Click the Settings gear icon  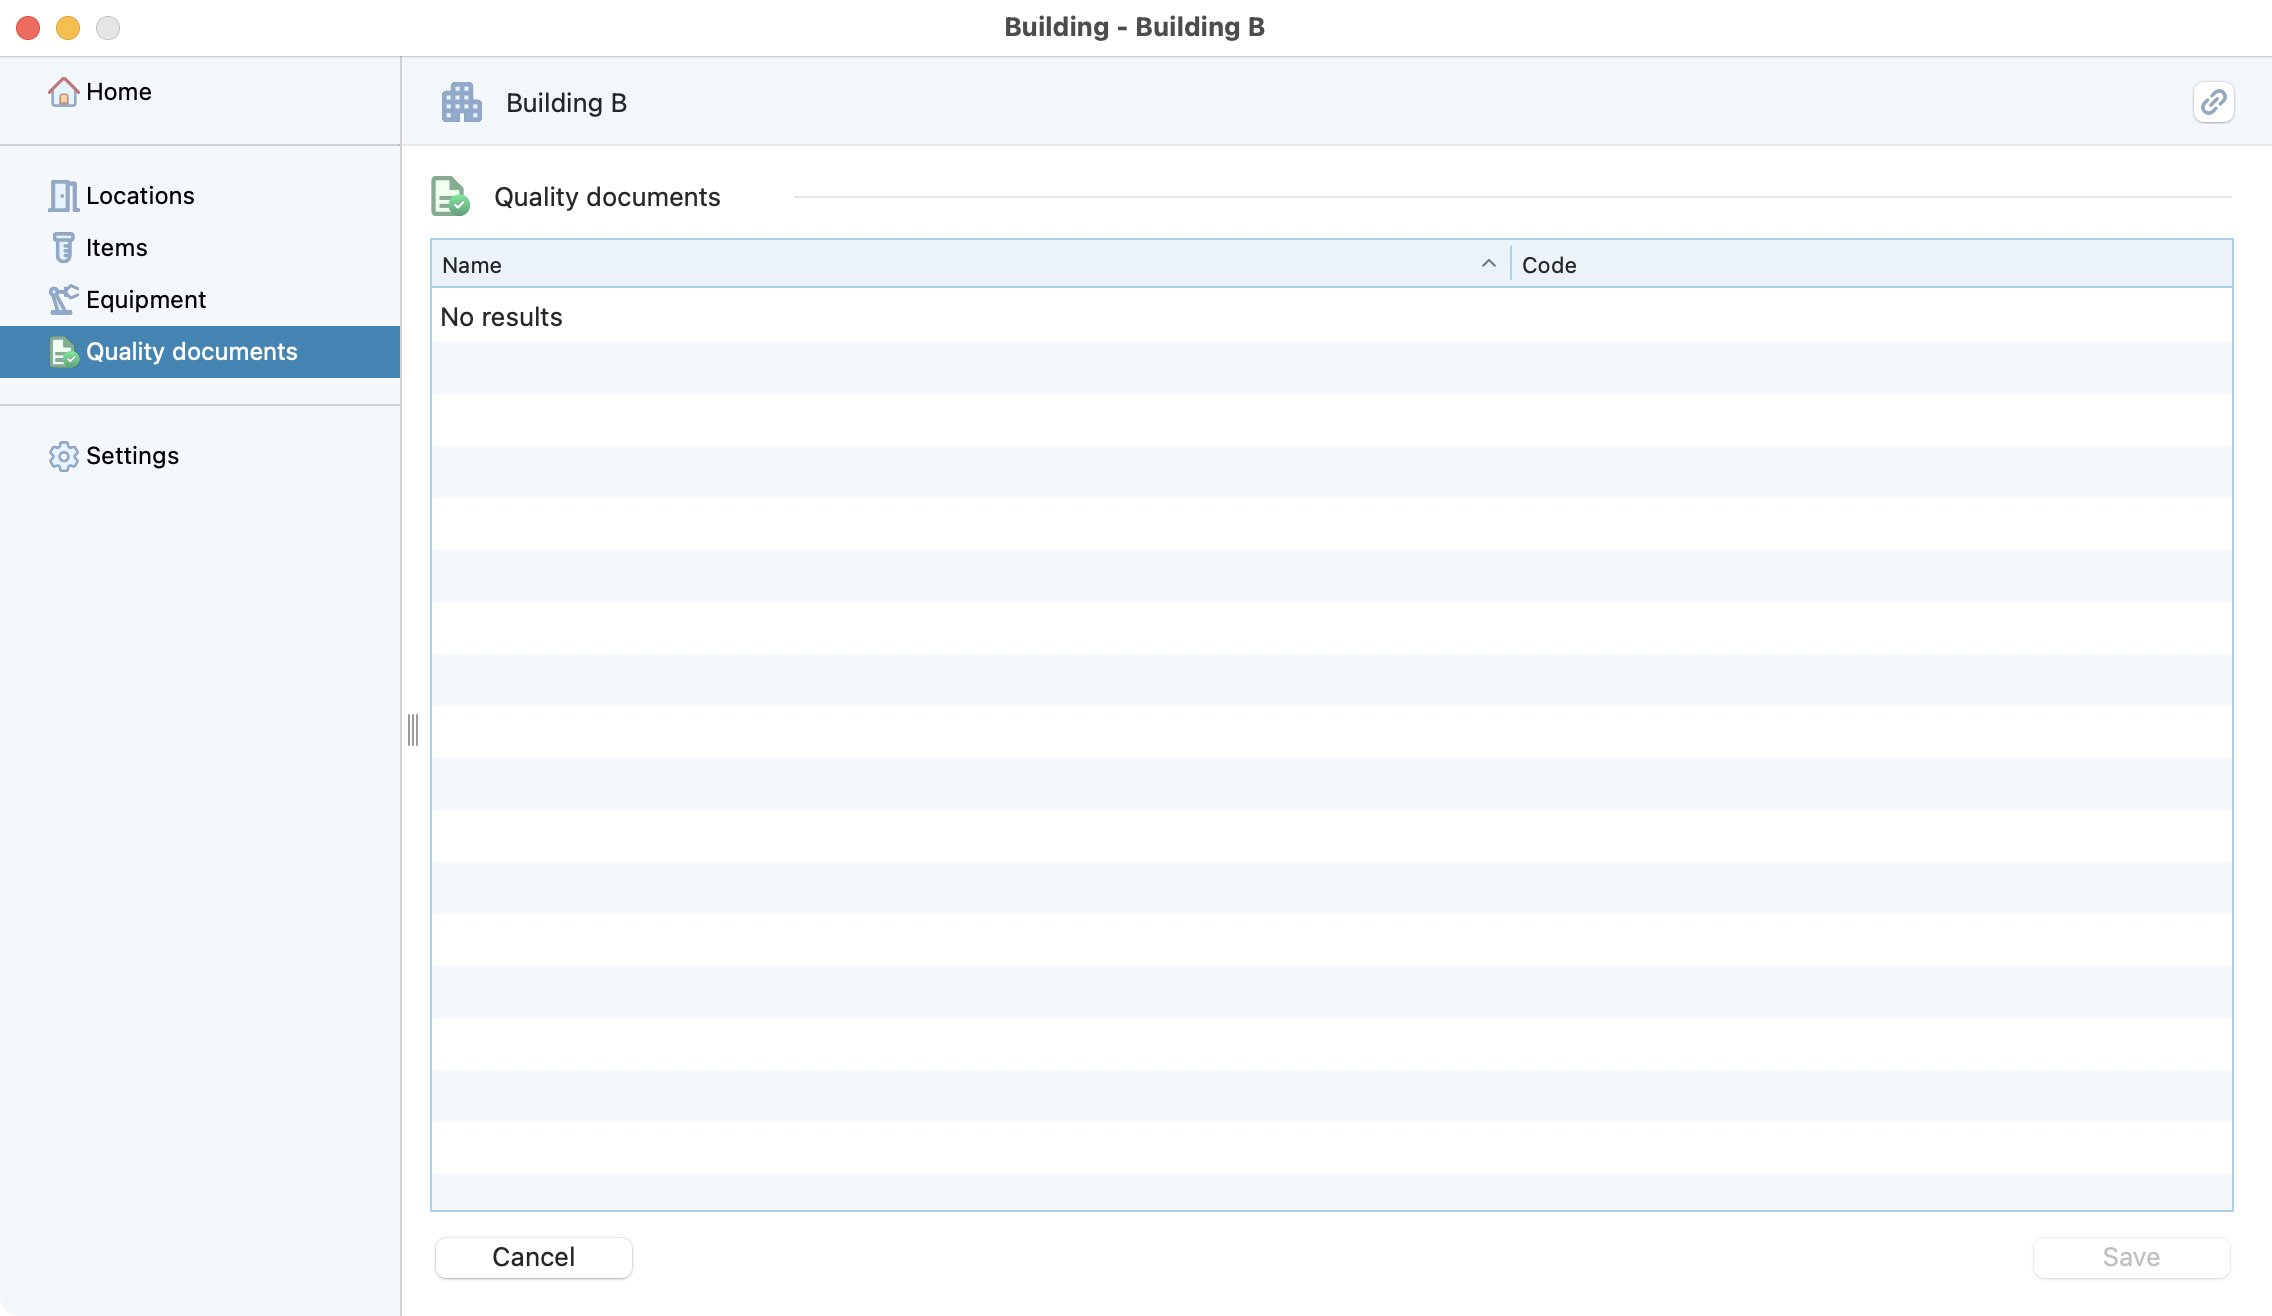click(x=64, y=456)
